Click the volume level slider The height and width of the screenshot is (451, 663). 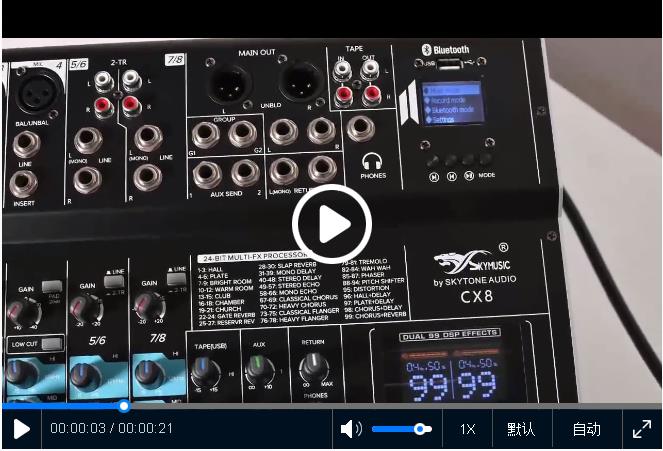(402, 429)
